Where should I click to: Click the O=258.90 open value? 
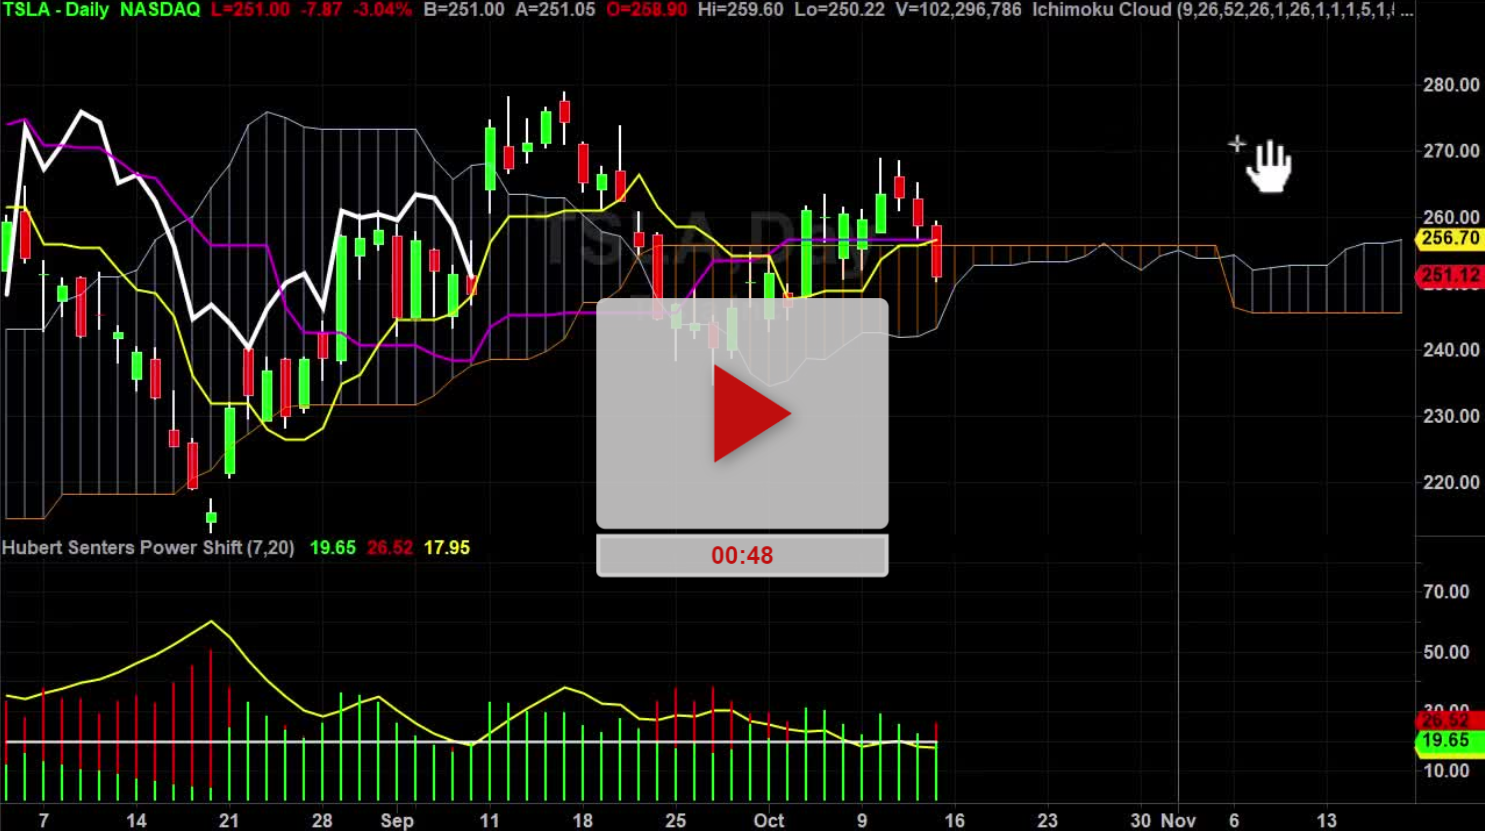click(x=647, y=10)
